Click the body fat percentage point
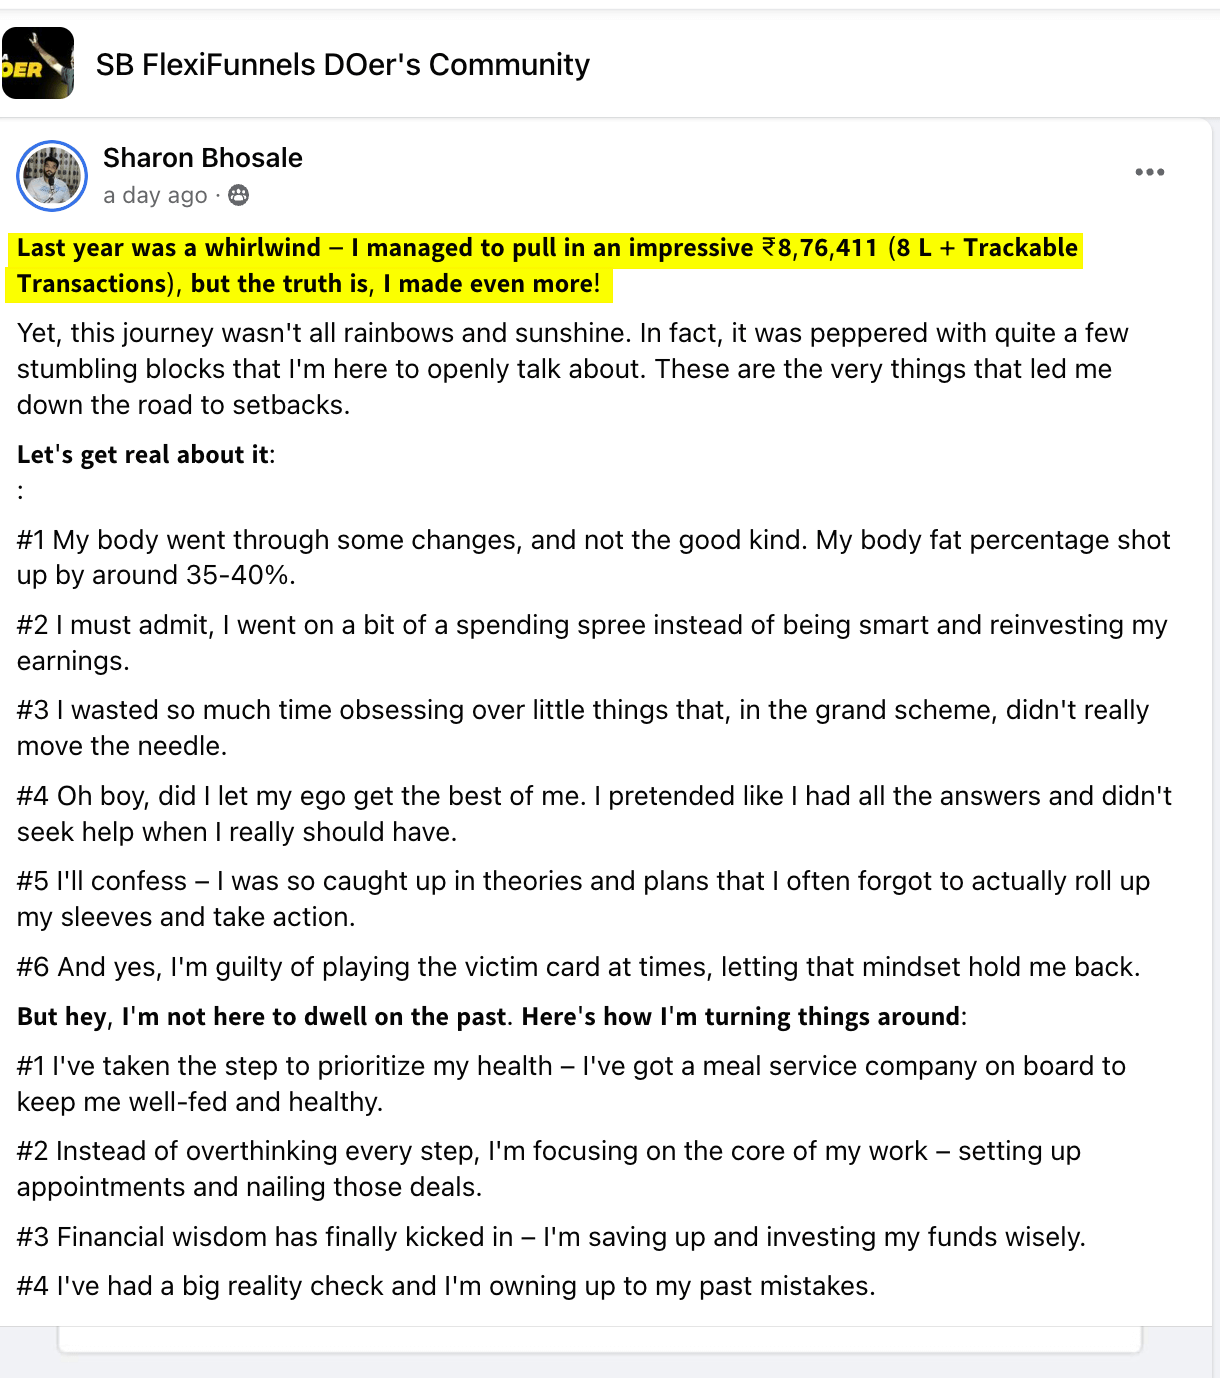The height and width of the screenshot is (1378, 1220). point(592,557)
